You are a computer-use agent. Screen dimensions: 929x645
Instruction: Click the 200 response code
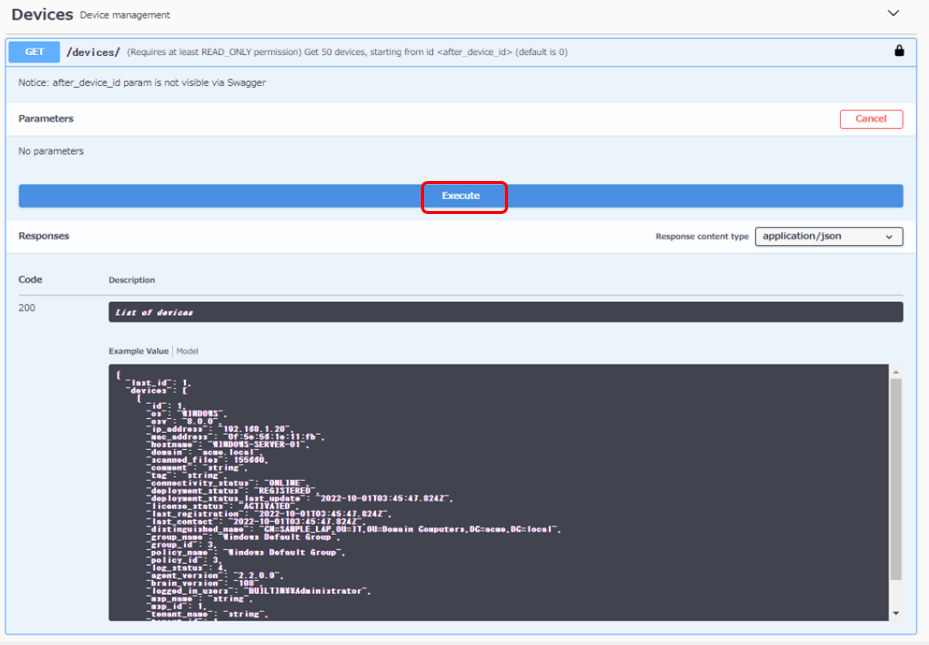coord(27,308)
